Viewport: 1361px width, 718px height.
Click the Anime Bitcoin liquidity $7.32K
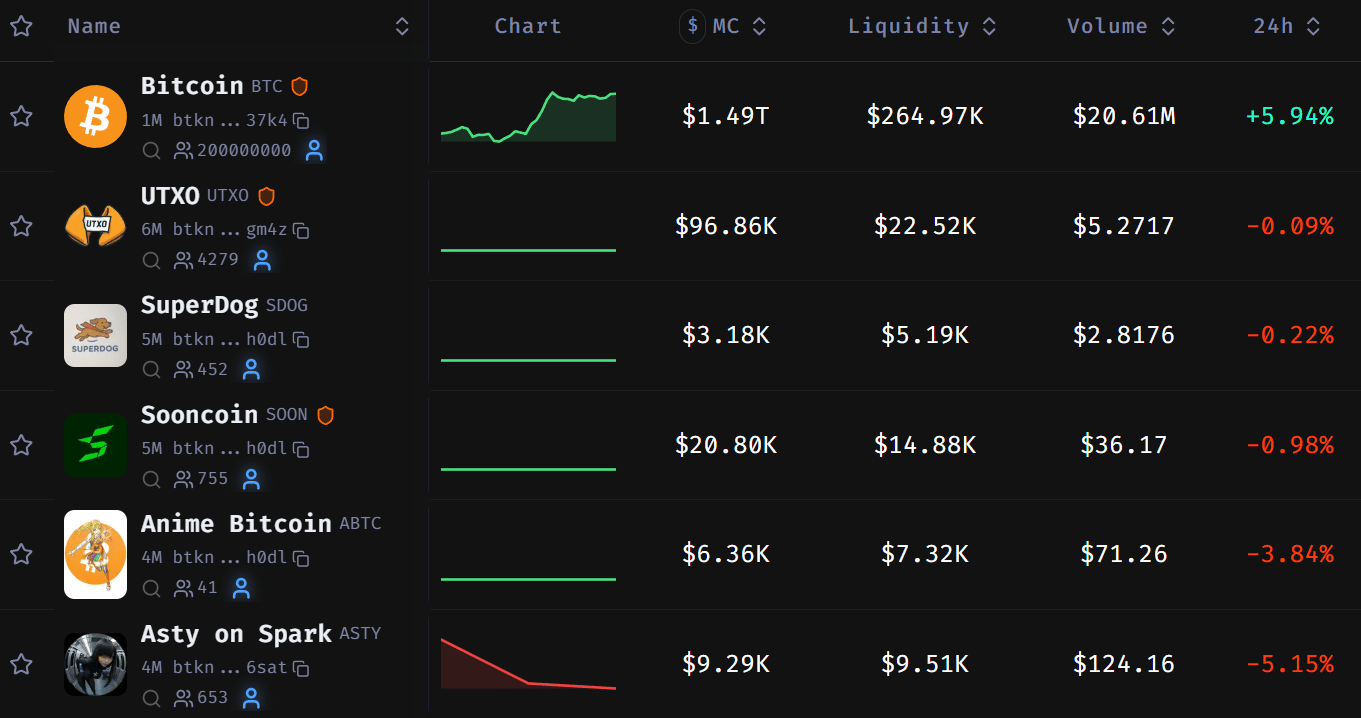click(x=924, y=554)
